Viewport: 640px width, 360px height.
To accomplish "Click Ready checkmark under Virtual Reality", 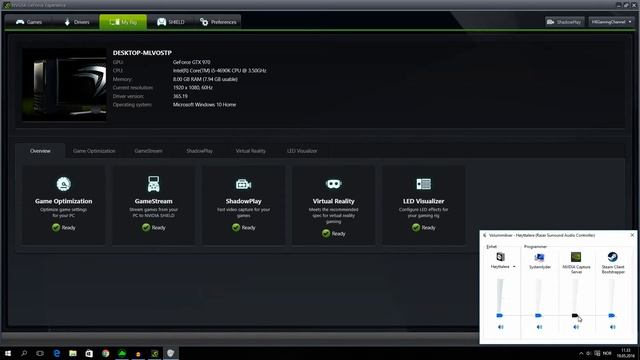I will [x=326, y=233].
